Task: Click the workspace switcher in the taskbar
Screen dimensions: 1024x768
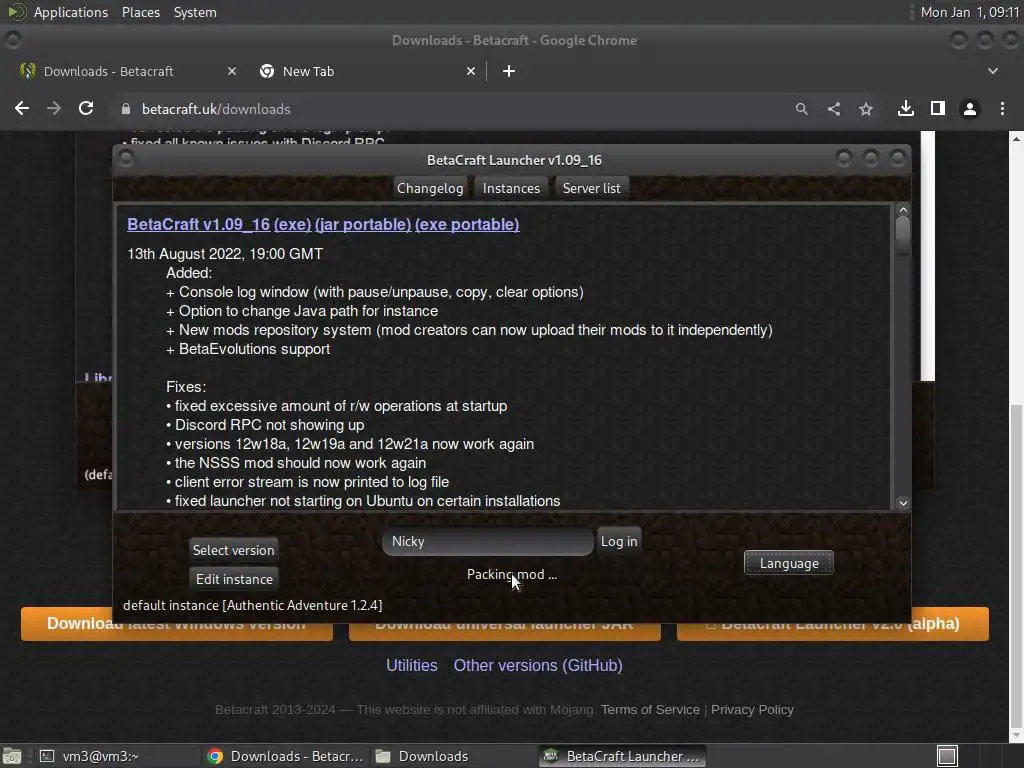Action: [947, 756]
